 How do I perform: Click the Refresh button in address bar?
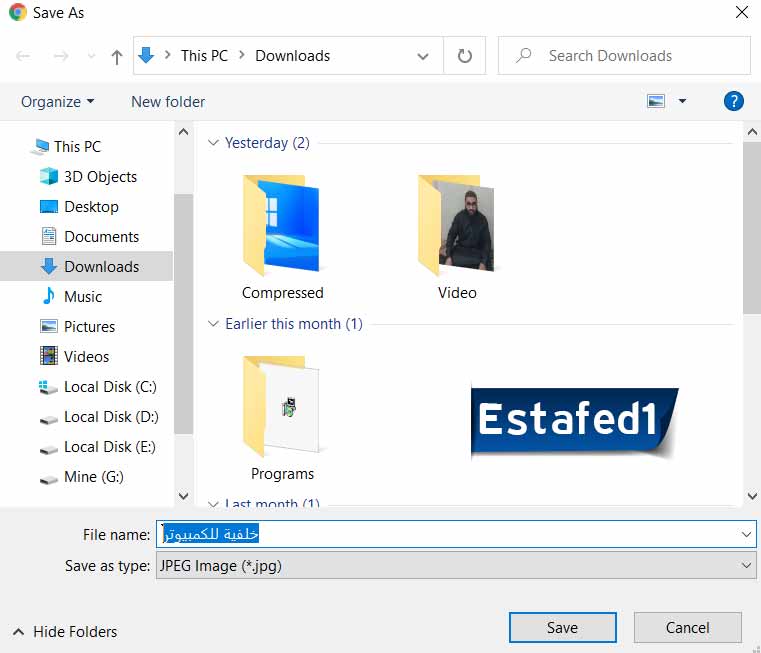tap(464, 56)
